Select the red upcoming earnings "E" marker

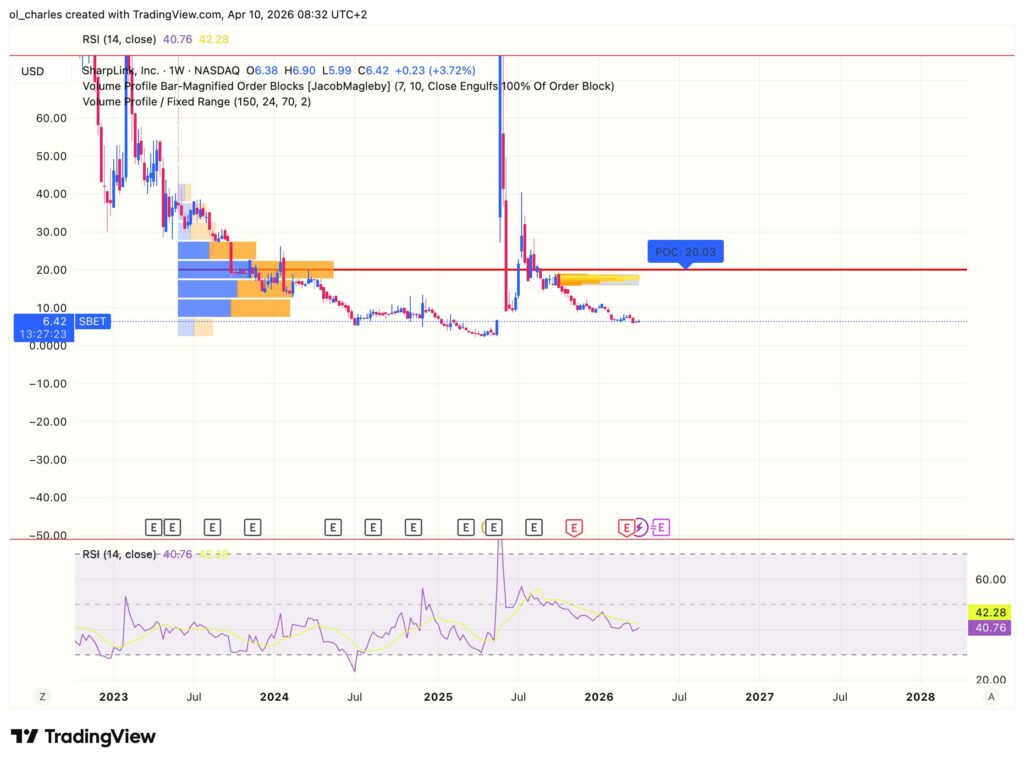point(573,527)
